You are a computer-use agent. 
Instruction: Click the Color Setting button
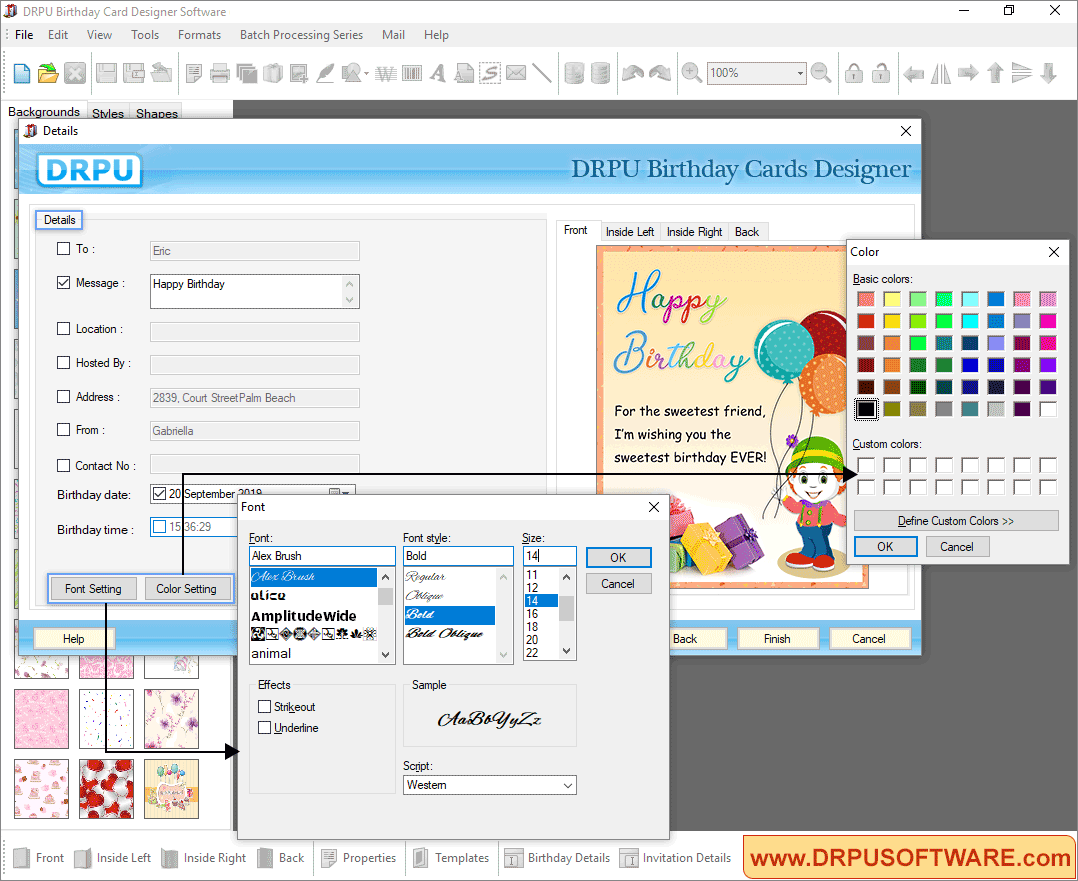(x=186, y=589)
